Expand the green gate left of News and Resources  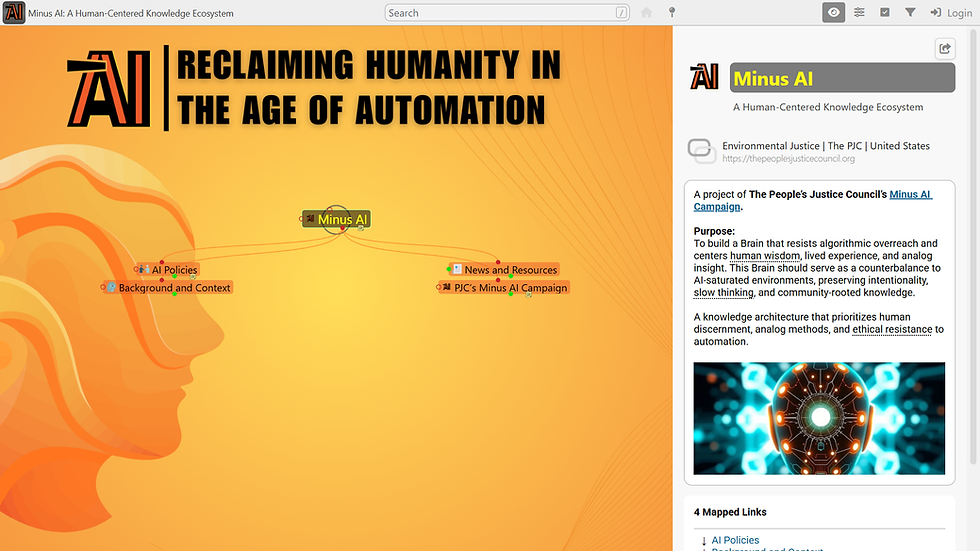(449, 269)
